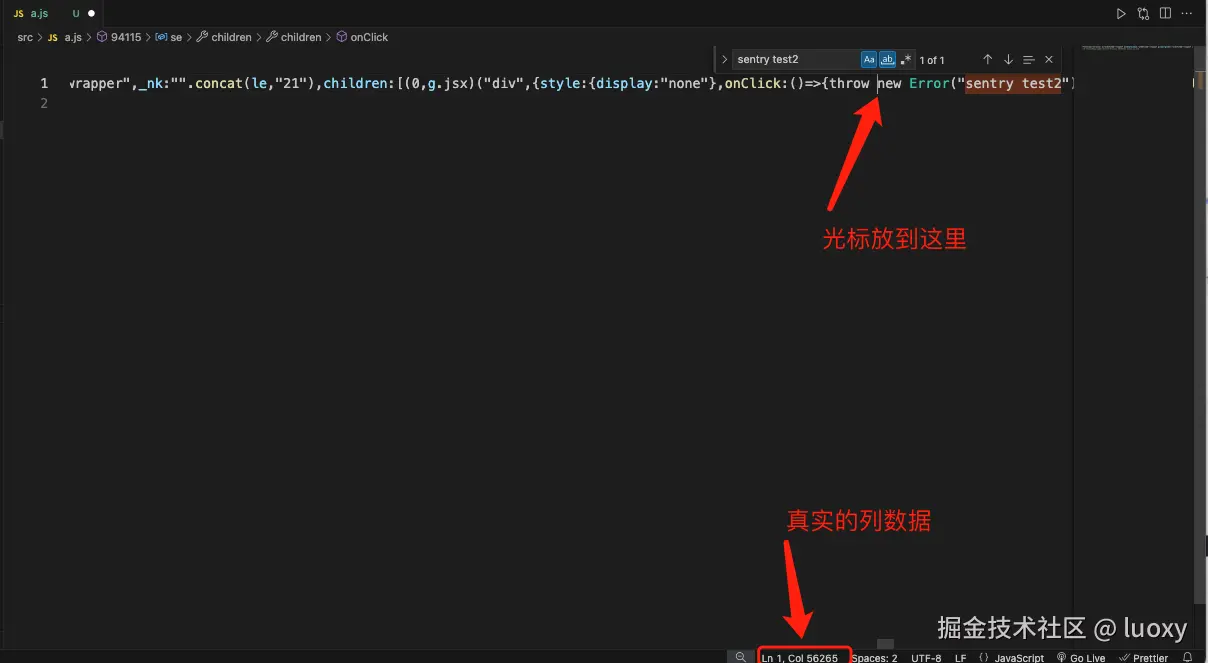Toggle Use Regular Expression in find
This screenshot has height=663, width=1208.
tap(906, 60)
